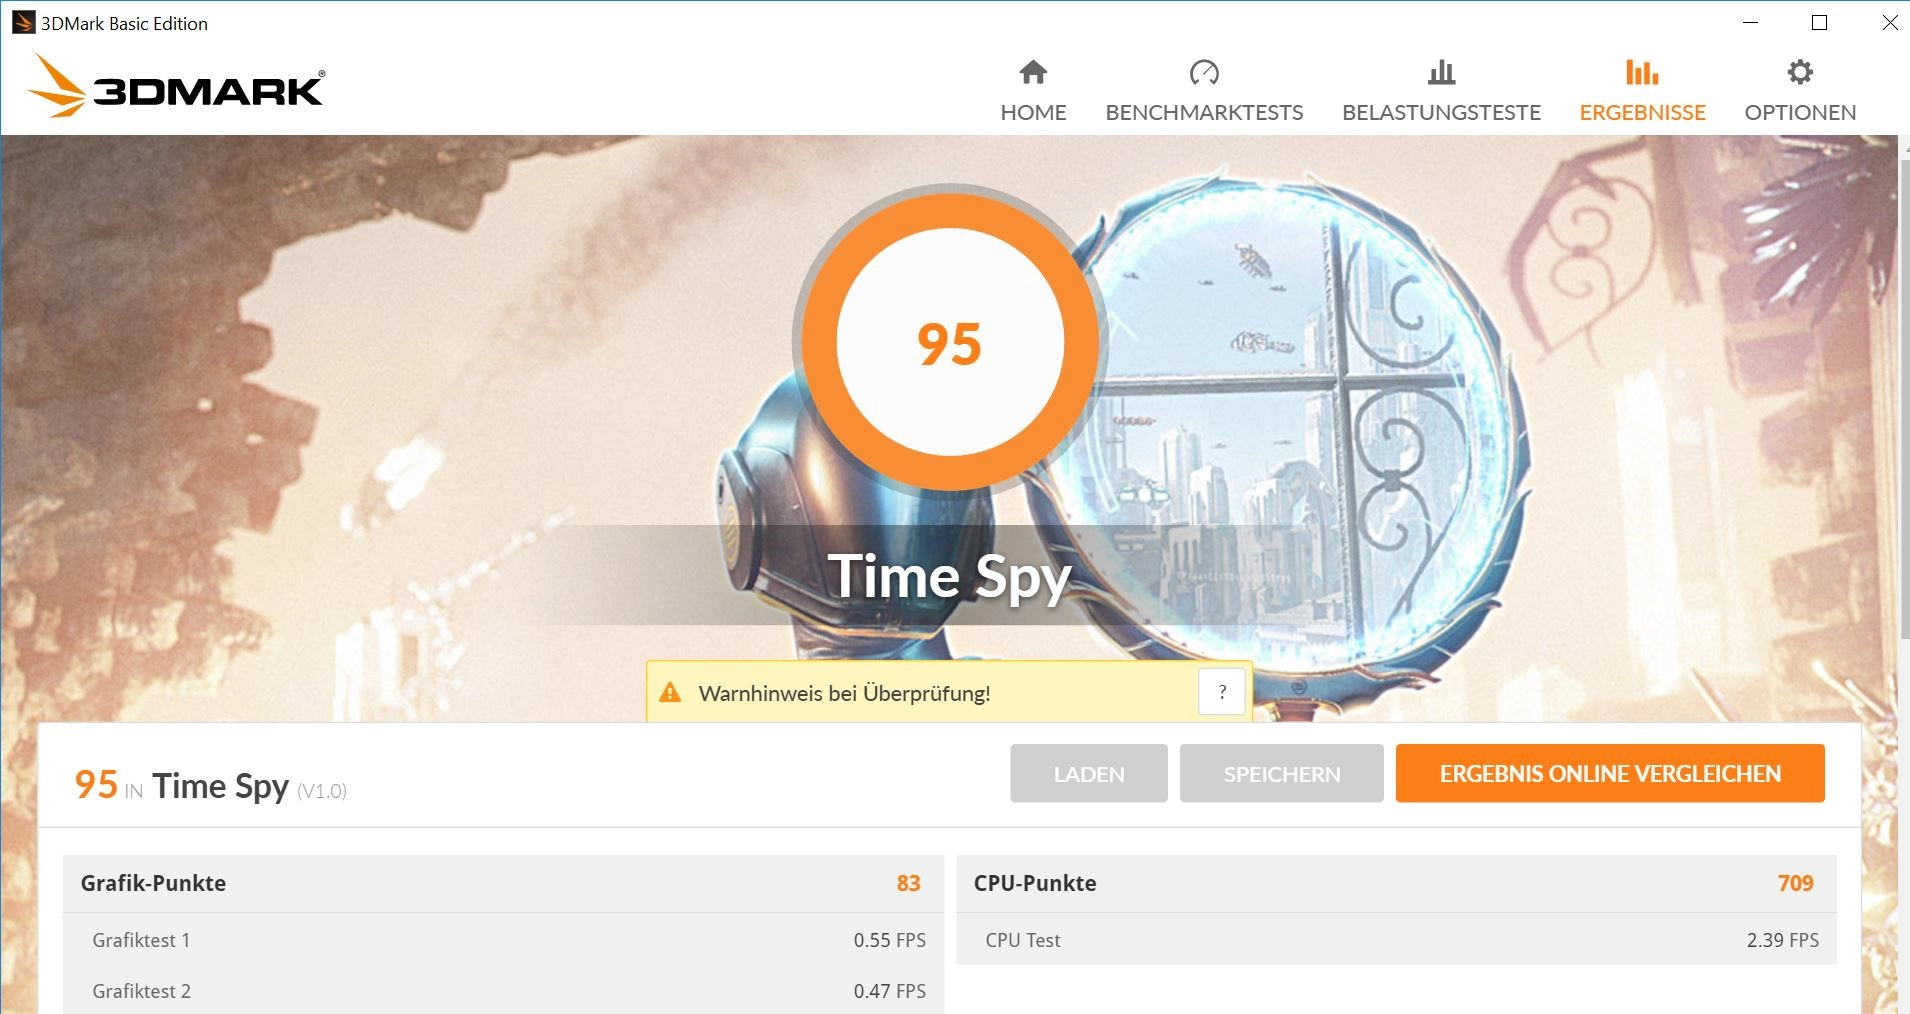The height and width of the screenshot is (1014, 1910).
Task: Click the Grafik-Punkte header row
Action: coord(503,883)
